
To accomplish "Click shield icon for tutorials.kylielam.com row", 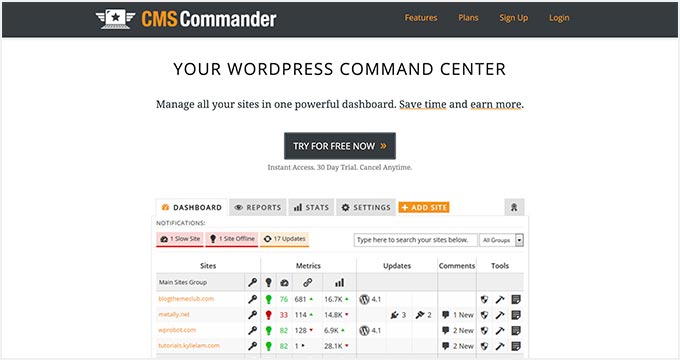I will coord(484,346).
